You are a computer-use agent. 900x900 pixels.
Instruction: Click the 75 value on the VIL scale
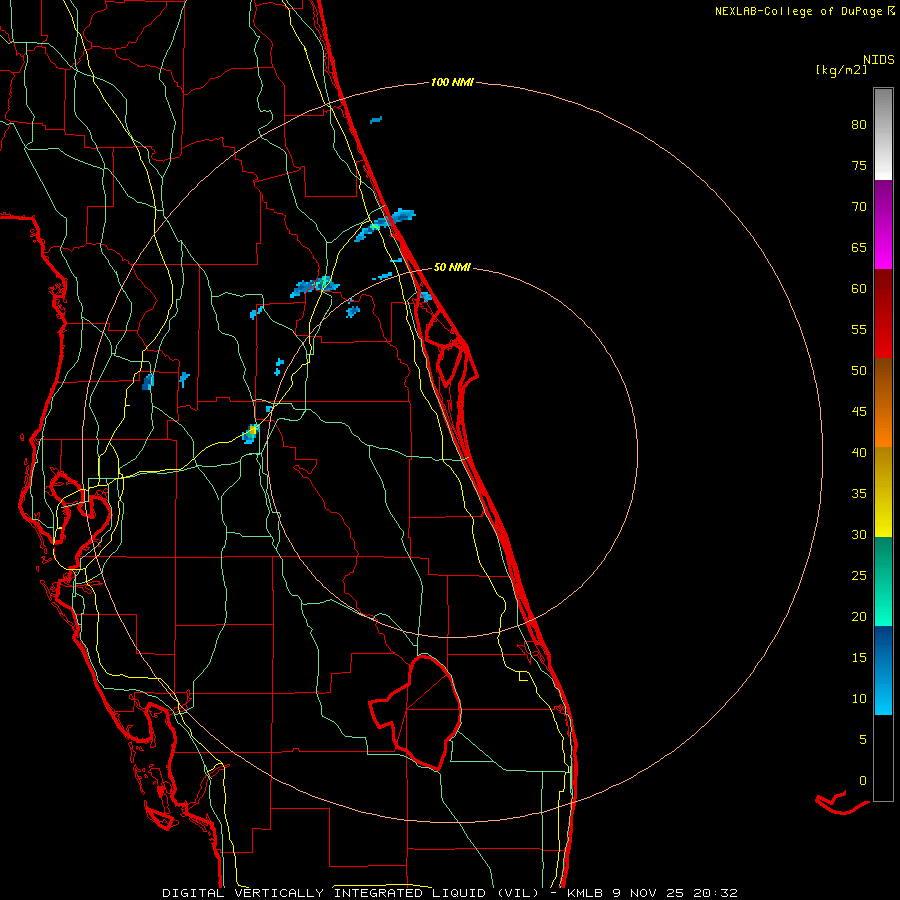pos(859,165)
